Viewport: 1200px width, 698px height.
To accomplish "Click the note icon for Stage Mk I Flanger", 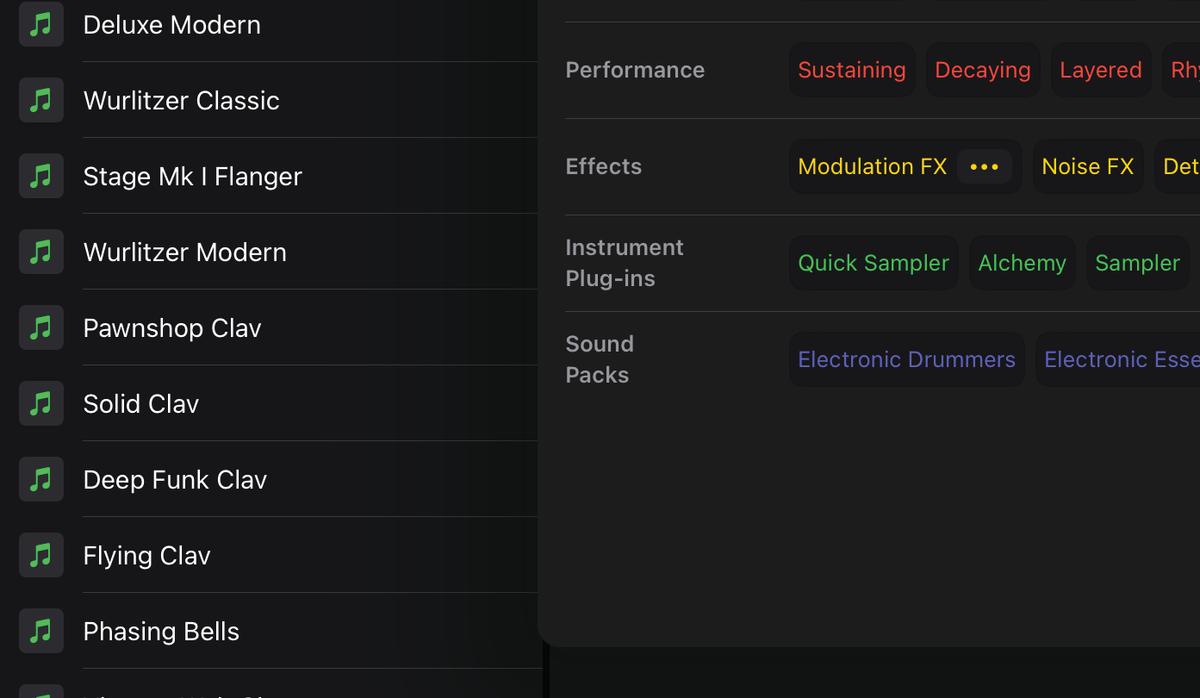I will pyautogui.click(x=40, y=176).
